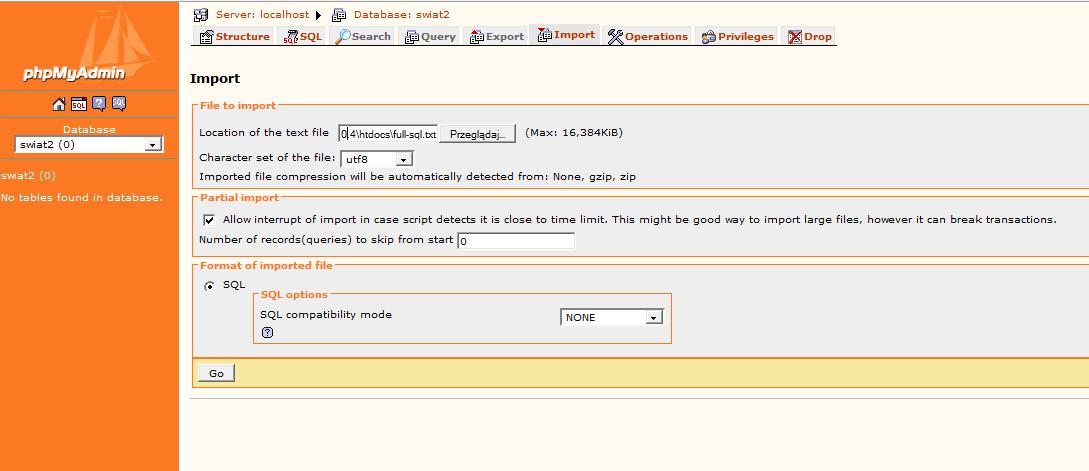Open the Privileges tab
Screen dimensions: 1089x471
[x=737, y=37]
